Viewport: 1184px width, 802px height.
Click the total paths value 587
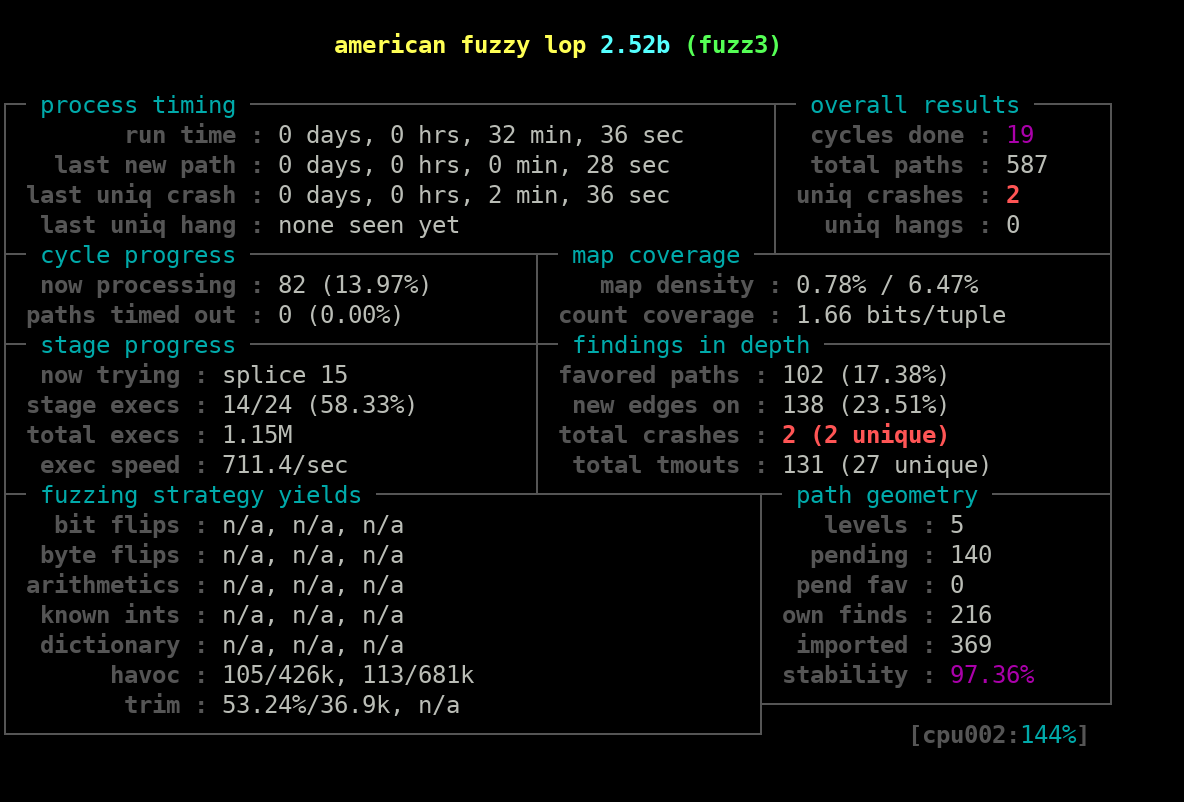(1026, 165)
